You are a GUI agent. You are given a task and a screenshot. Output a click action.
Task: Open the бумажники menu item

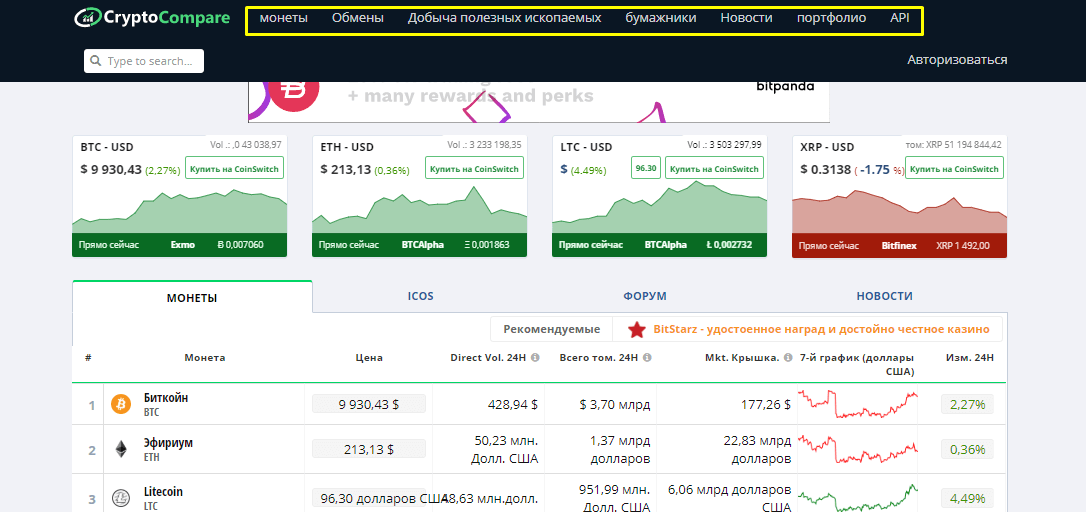click(661, 18)
